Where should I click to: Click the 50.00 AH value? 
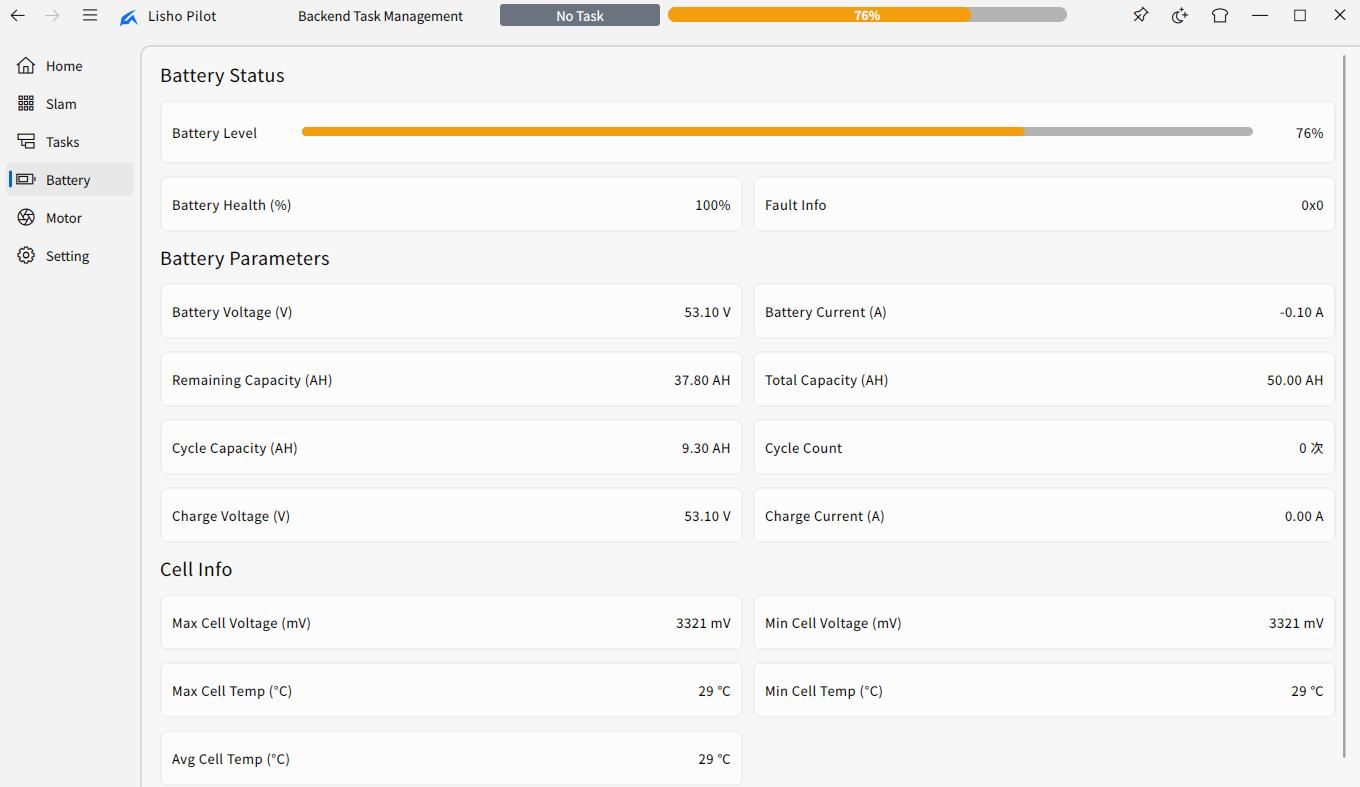(x=1295, y=380)
